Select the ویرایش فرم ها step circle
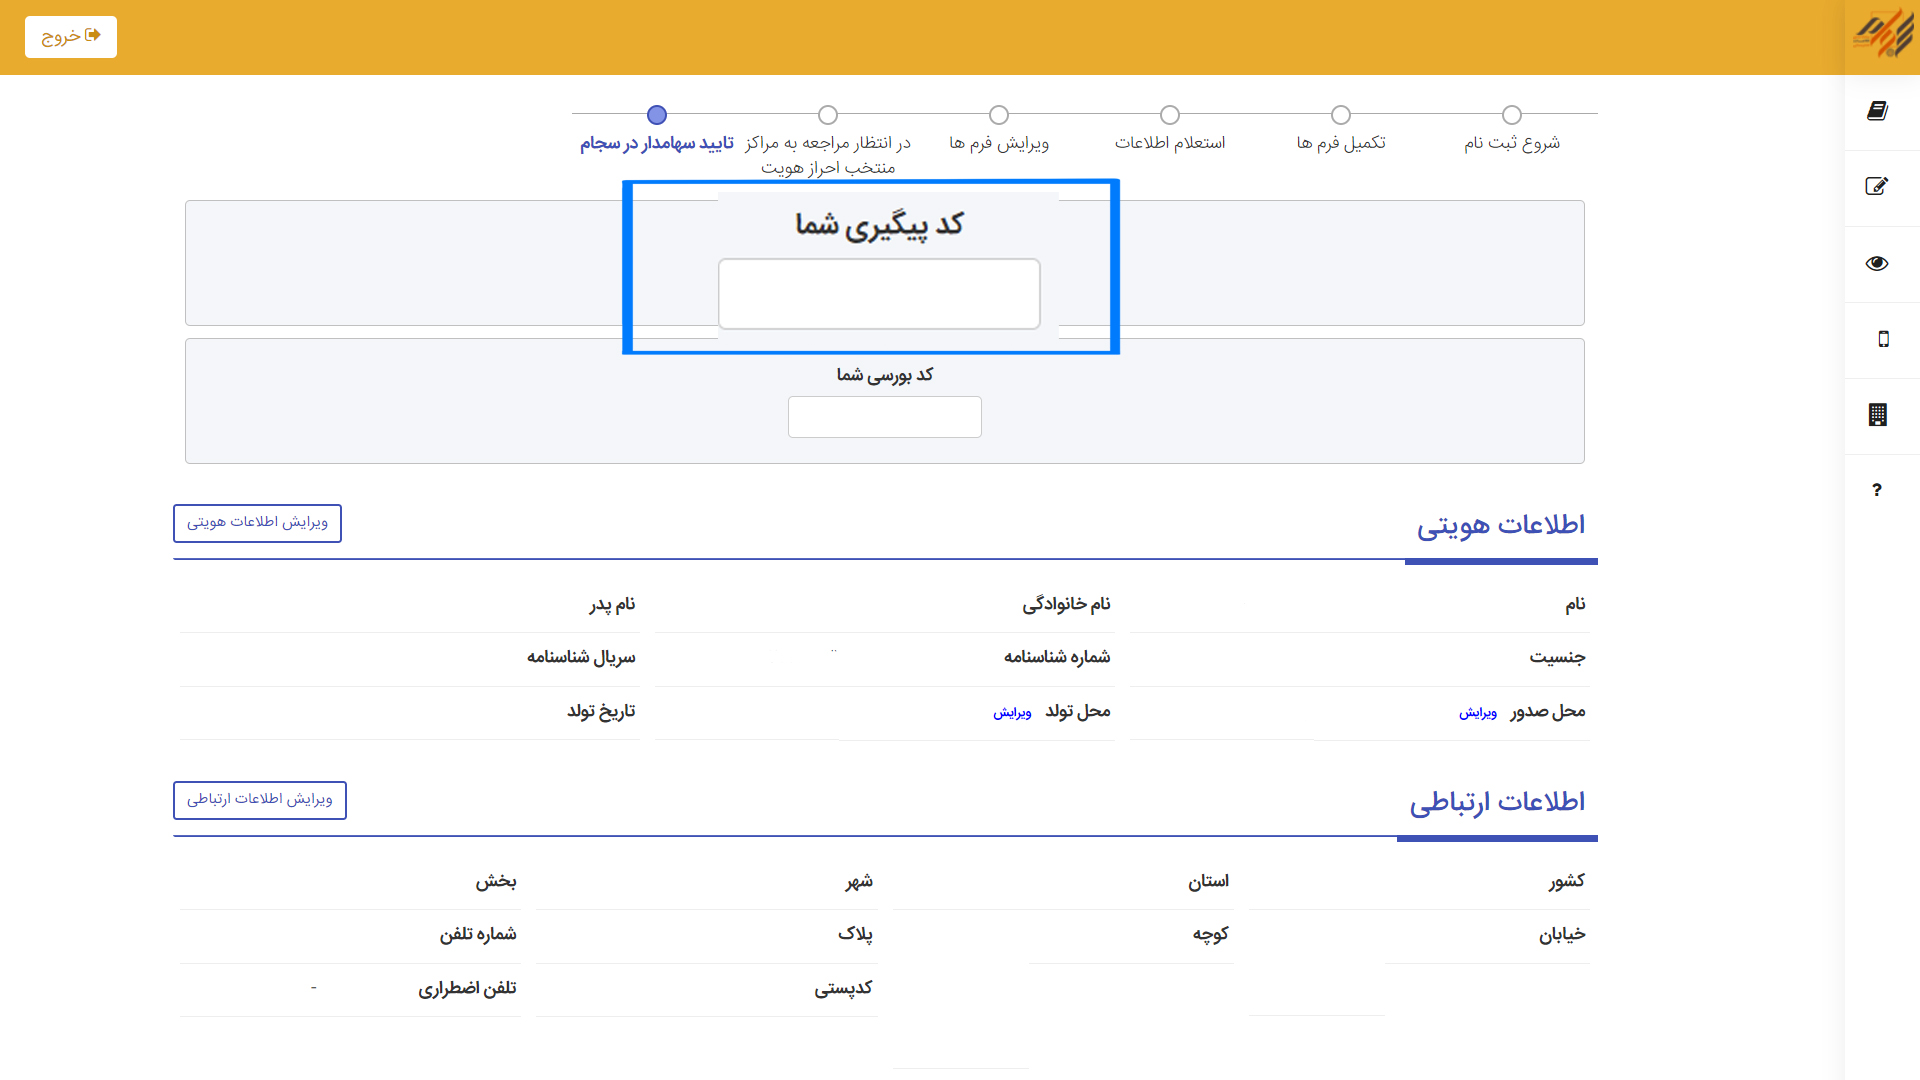The image size is (1920, 1080). click(x=999, y=115)
